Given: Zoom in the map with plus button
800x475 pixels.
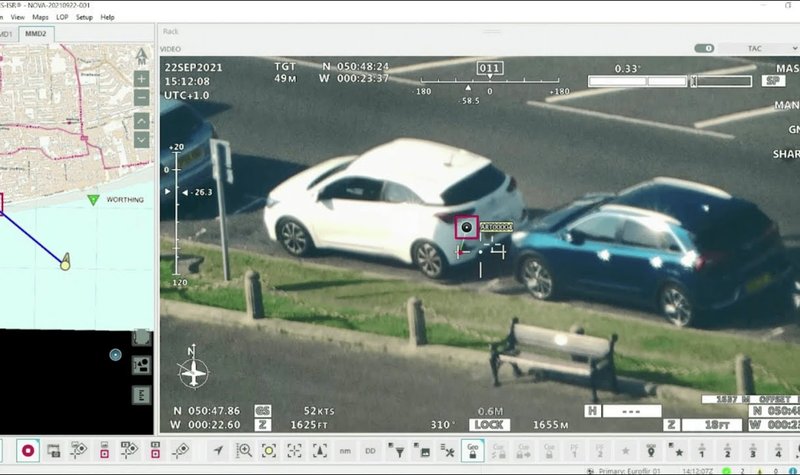Looking at the screenshot, I should (141, 79).
